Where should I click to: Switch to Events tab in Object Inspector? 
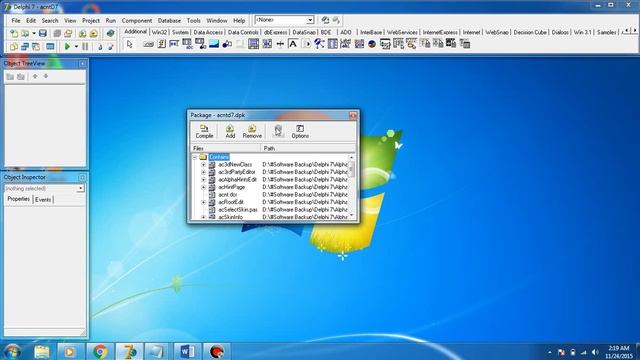point(43,200)
